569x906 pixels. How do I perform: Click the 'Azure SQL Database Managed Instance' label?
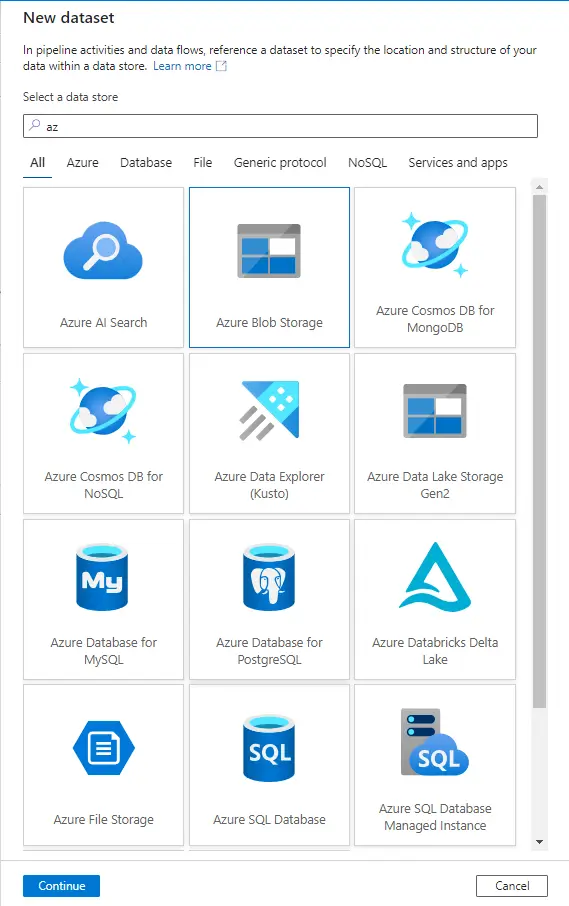click(x=435, y=816)
